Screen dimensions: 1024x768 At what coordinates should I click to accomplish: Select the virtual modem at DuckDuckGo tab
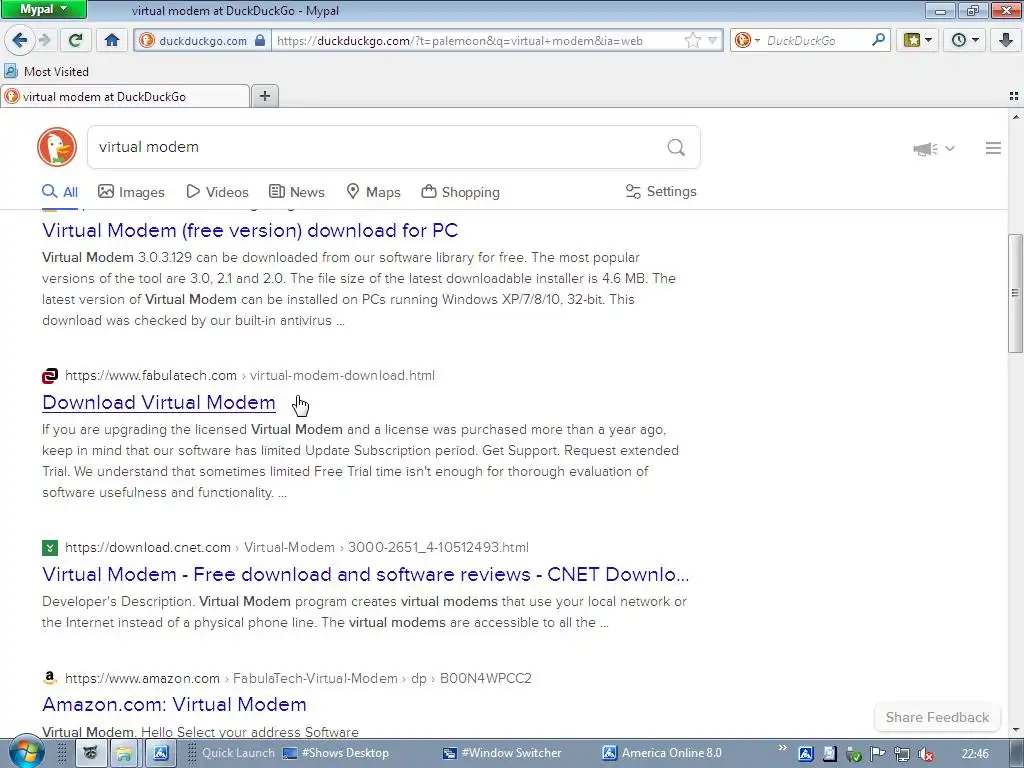124,97
